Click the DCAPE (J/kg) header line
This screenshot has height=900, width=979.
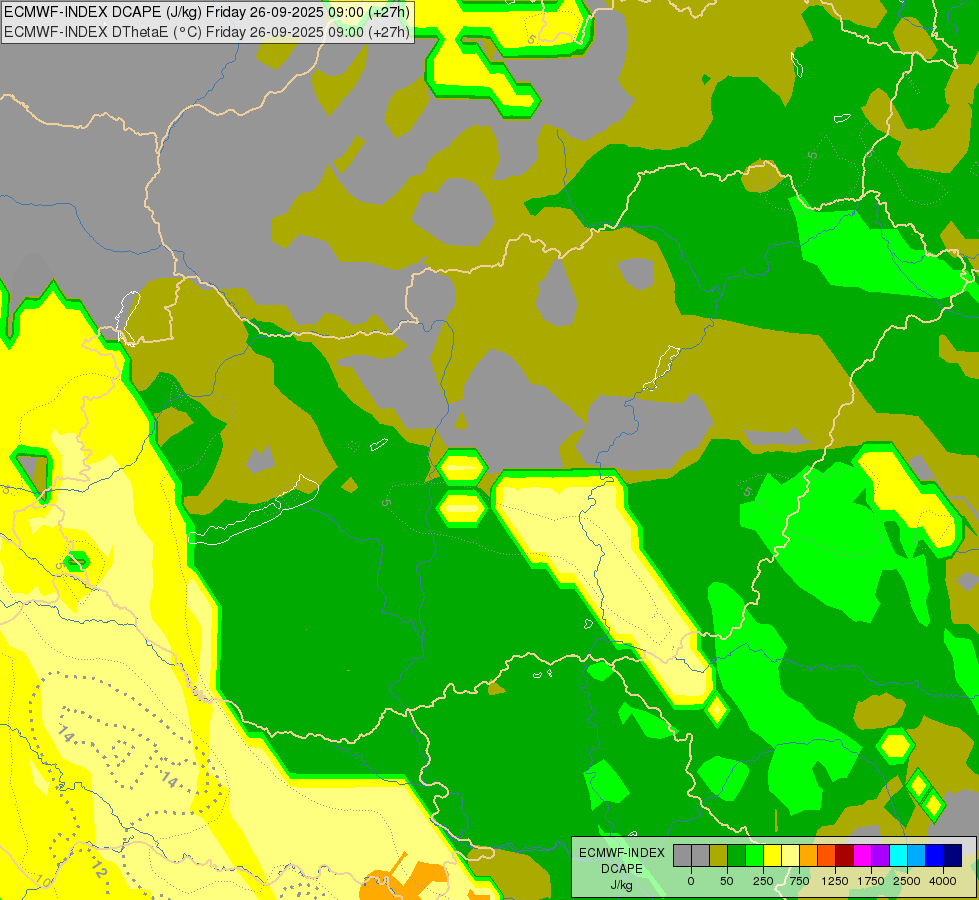point(207,12)
